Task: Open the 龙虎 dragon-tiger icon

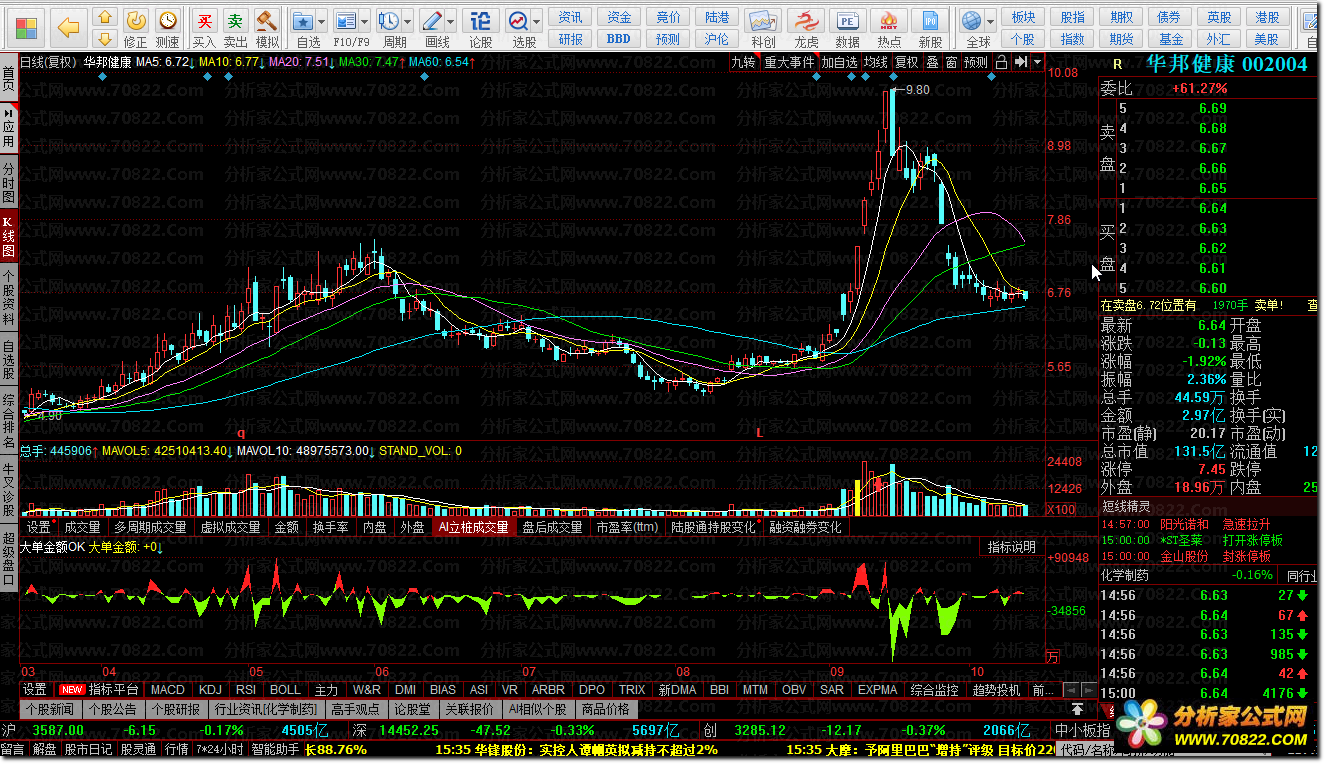Action: click(806, 22)
